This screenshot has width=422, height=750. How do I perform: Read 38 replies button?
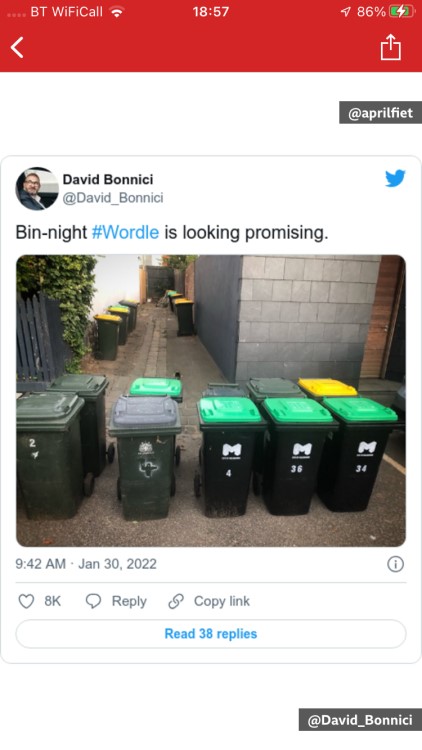(x=211, y=634)
